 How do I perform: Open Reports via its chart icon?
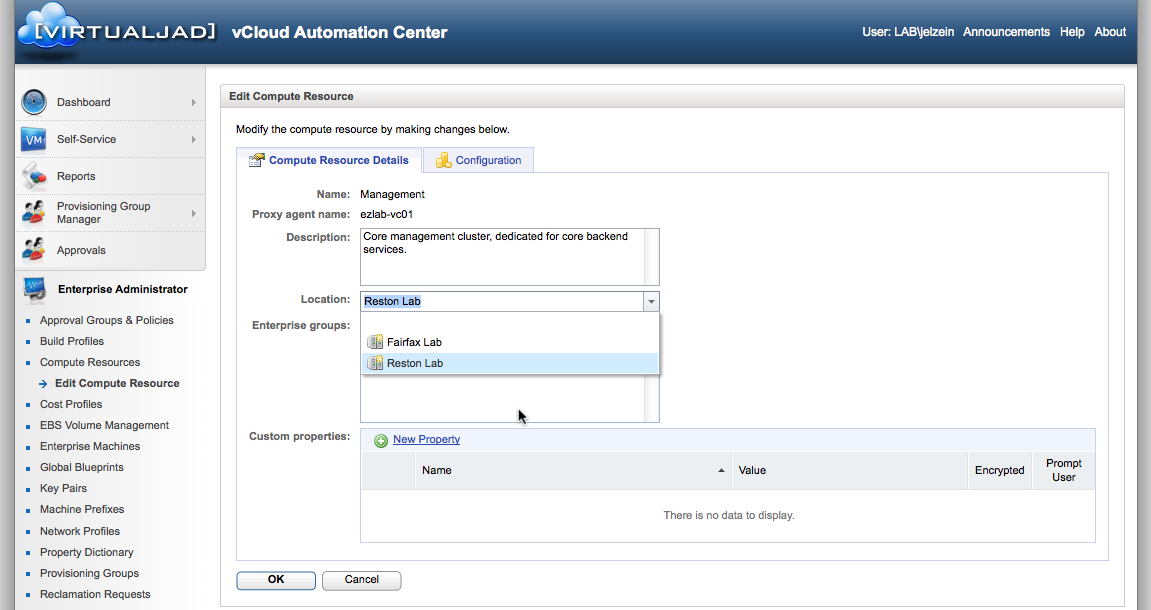pyautogui.click(x=34, y=177)
